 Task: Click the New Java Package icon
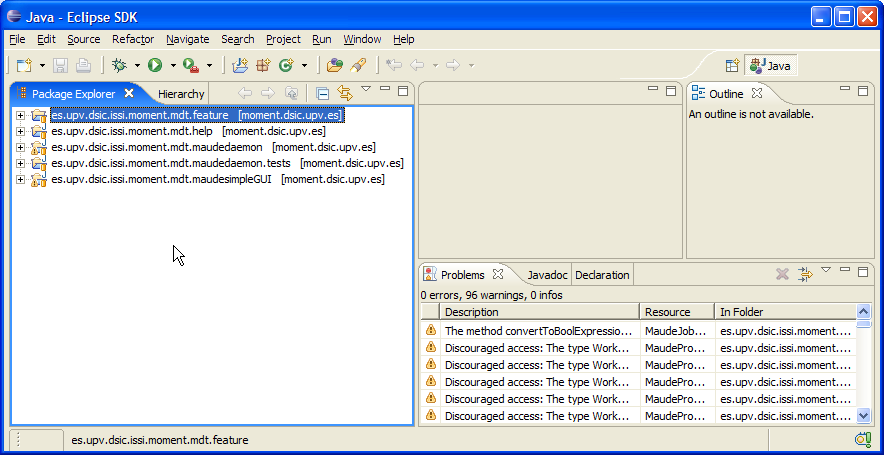263,65
